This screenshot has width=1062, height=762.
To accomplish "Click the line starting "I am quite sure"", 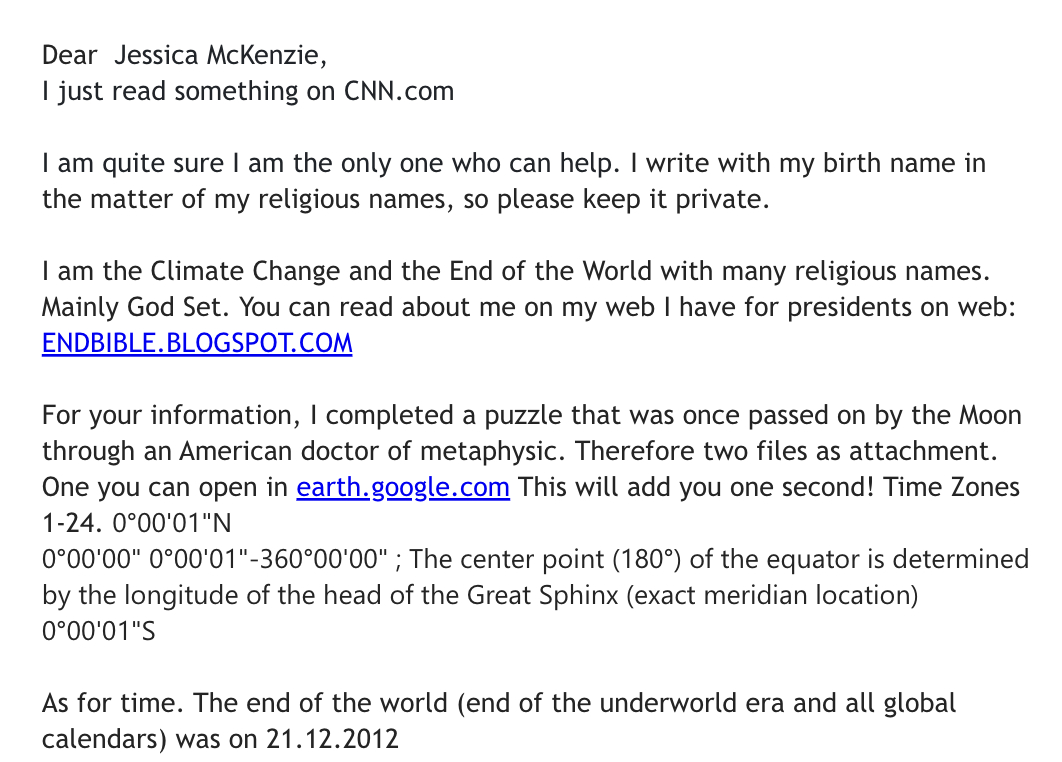I will coord(513,163).
